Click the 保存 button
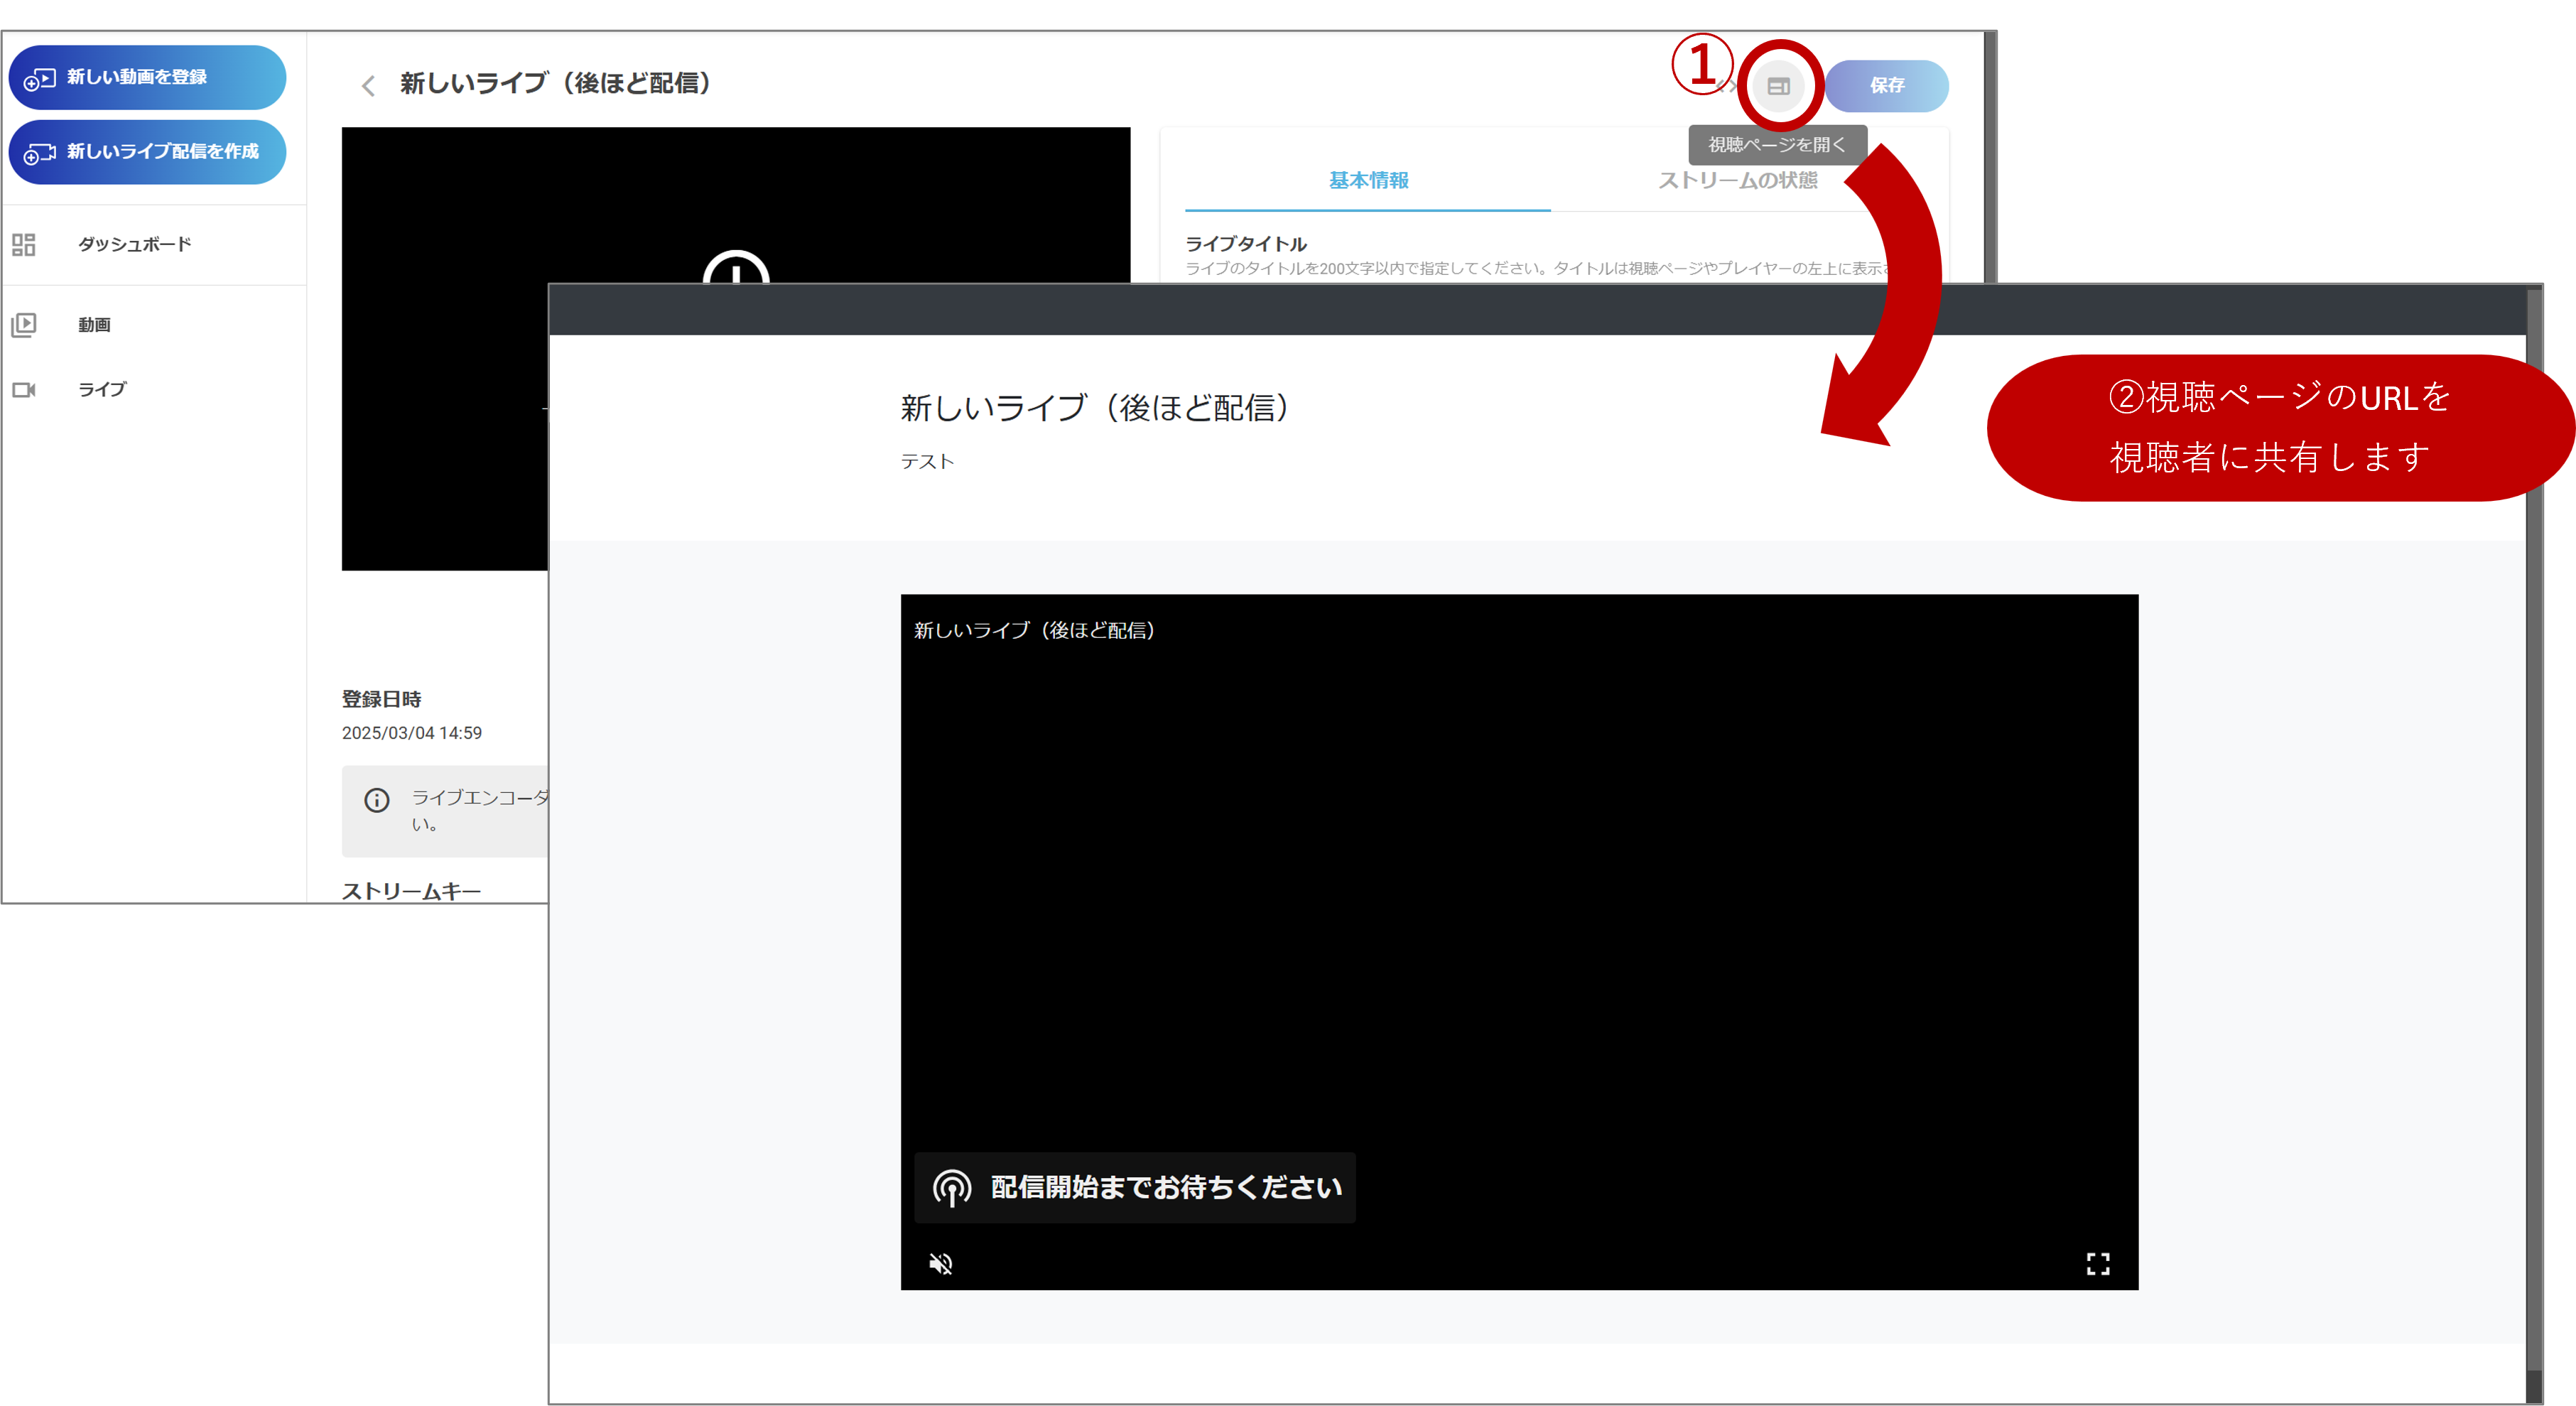Screen dimensions: 2576x1406 tap(1886, 86)
